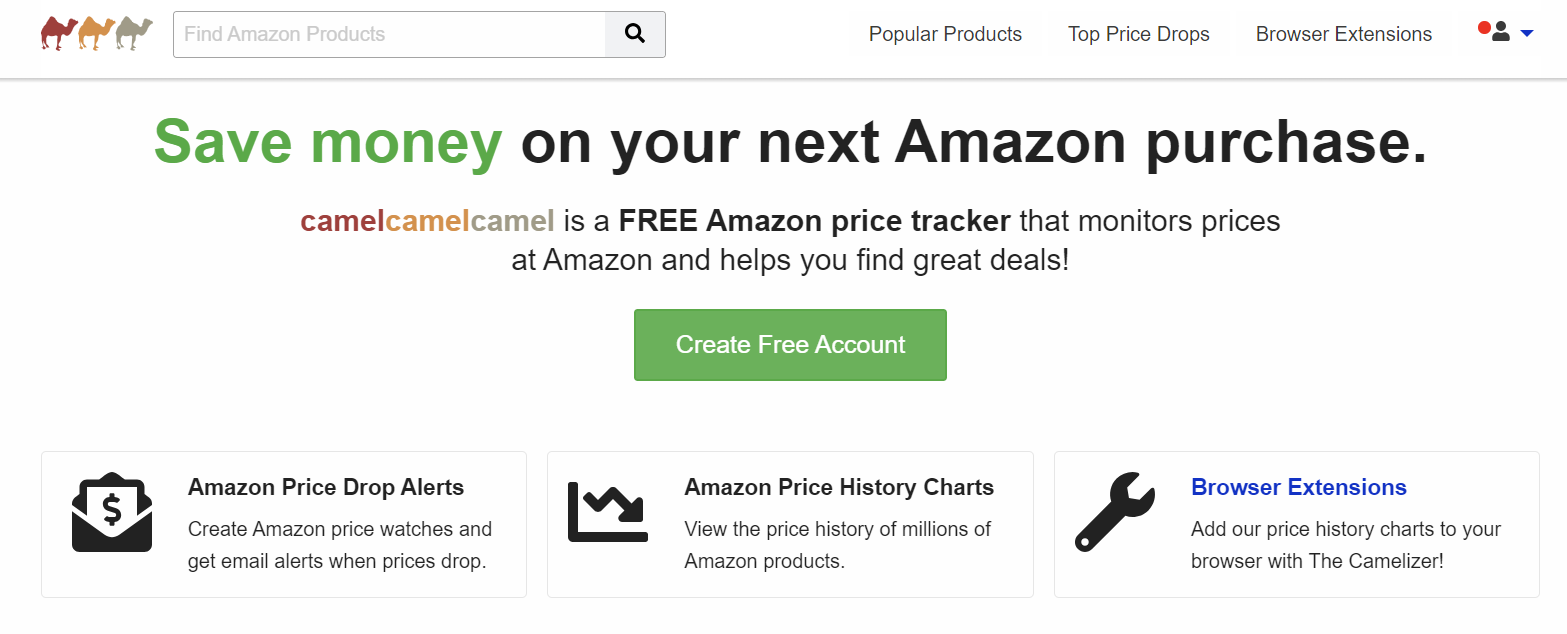This screenshot has width=1567, height=634.
Task: Click the price history chart icon
Action: pos(608,512)
